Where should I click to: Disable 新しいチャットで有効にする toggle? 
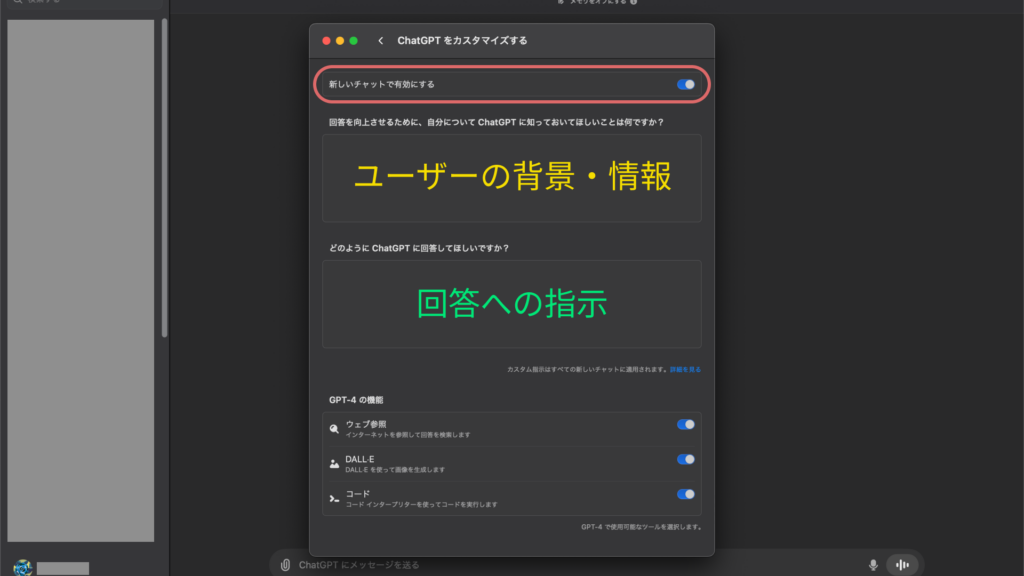[x=685, y=85]
